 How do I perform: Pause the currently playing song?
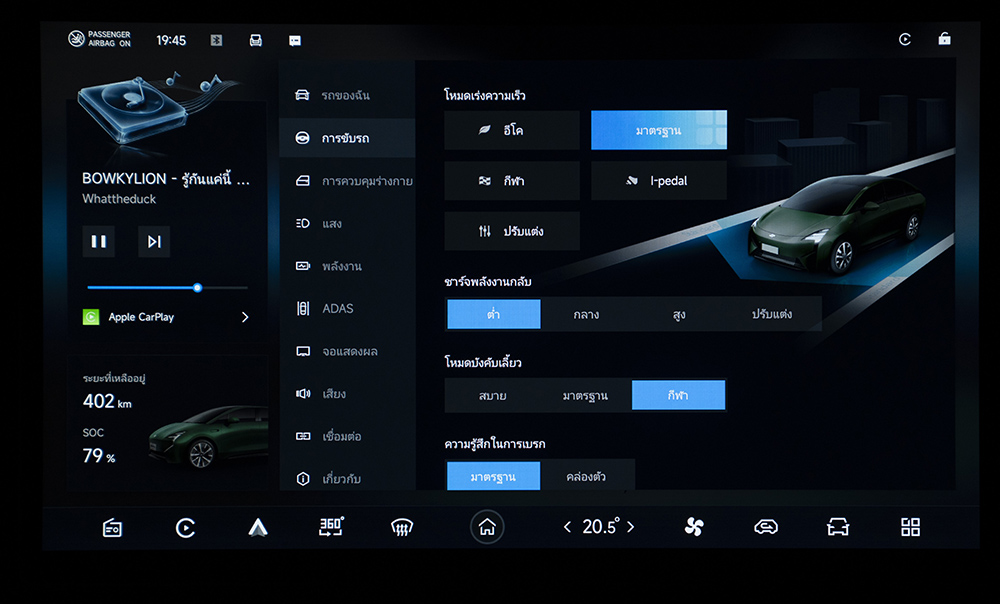pyautogui.click(x=98, y=241)
